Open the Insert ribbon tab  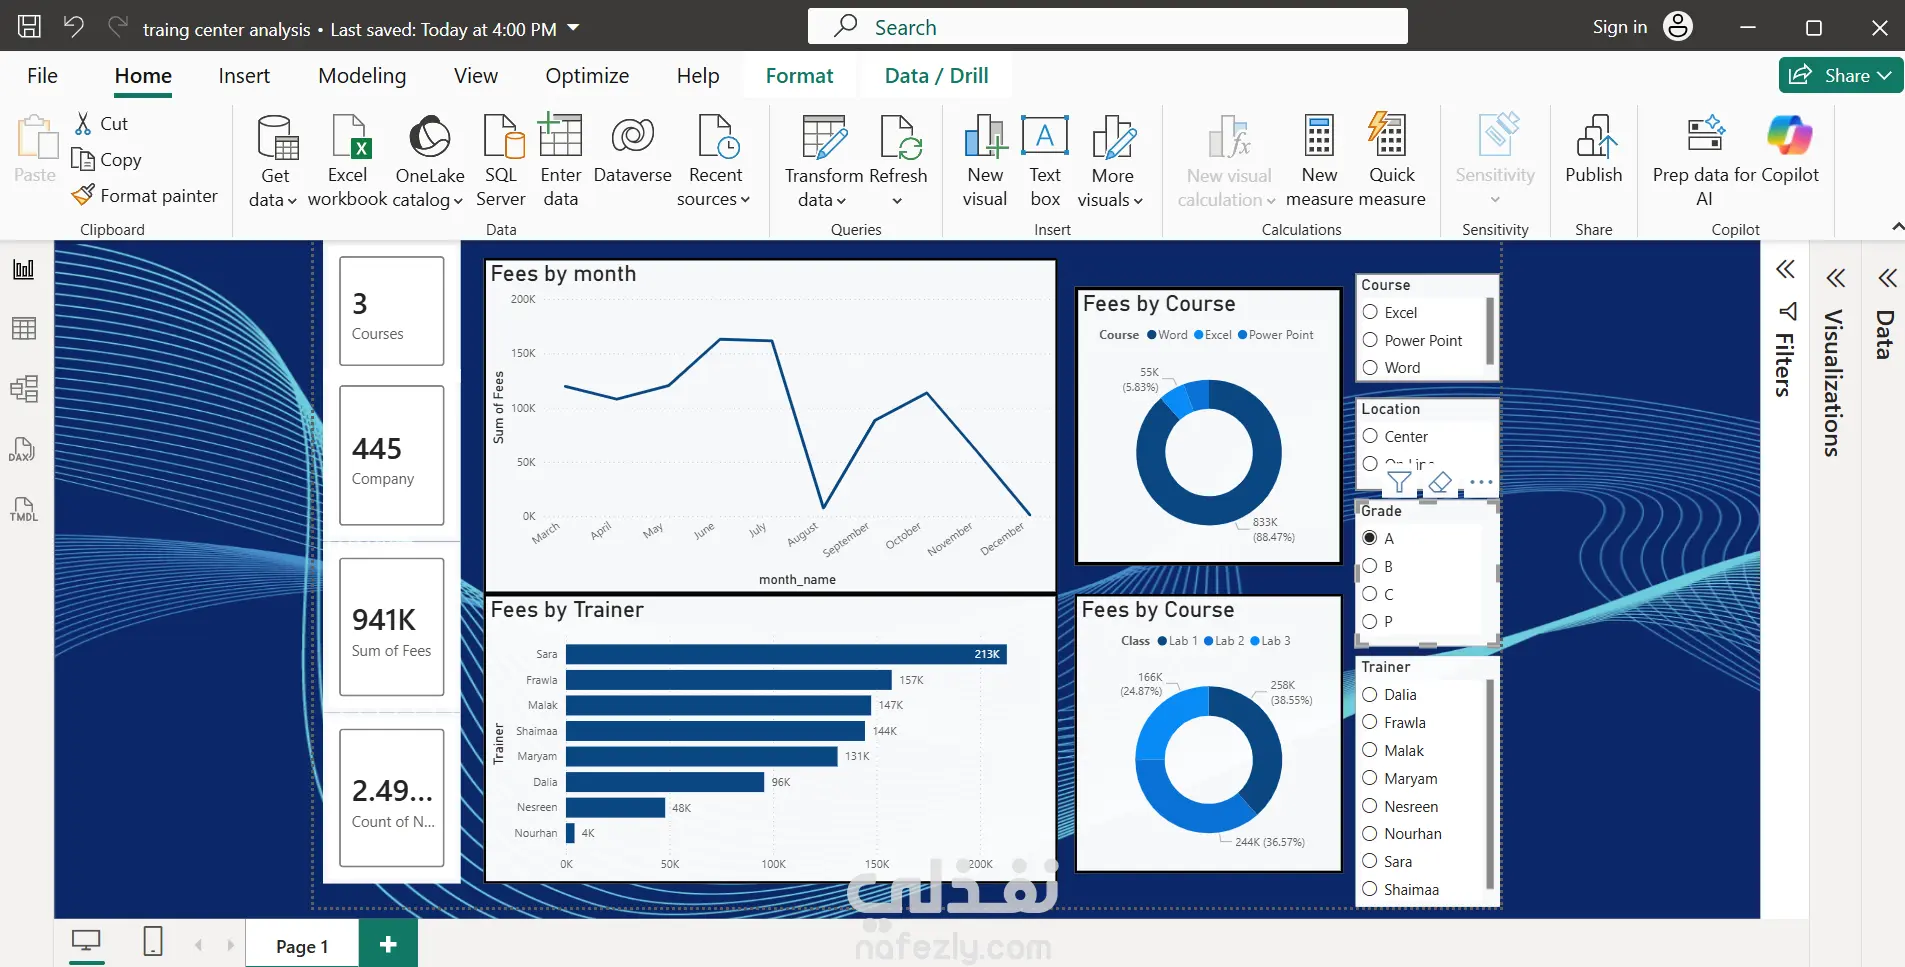244,76
